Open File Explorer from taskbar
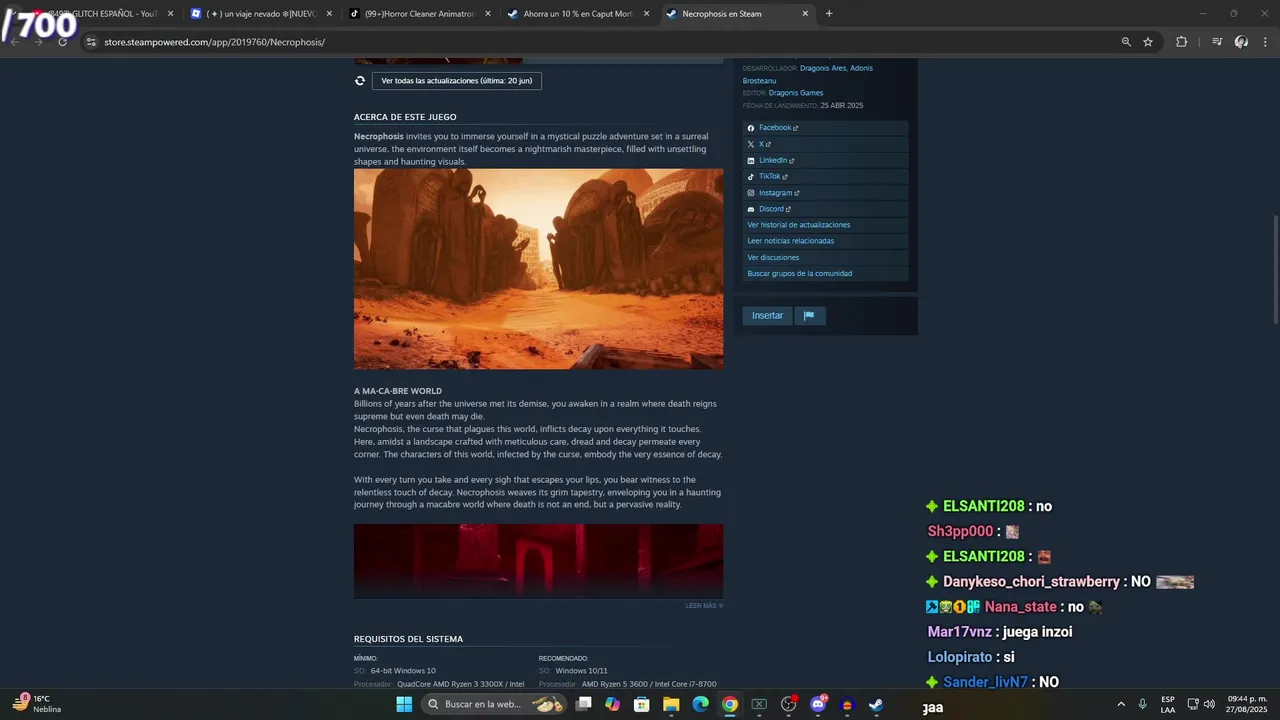 pyautogui.click(x=671, y=704)
